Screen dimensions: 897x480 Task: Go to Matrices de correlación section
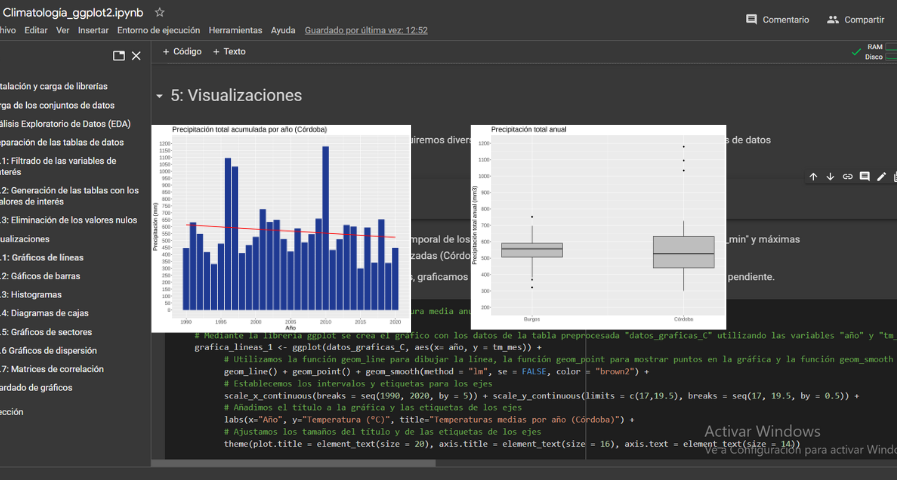click(x=52, y=369)
